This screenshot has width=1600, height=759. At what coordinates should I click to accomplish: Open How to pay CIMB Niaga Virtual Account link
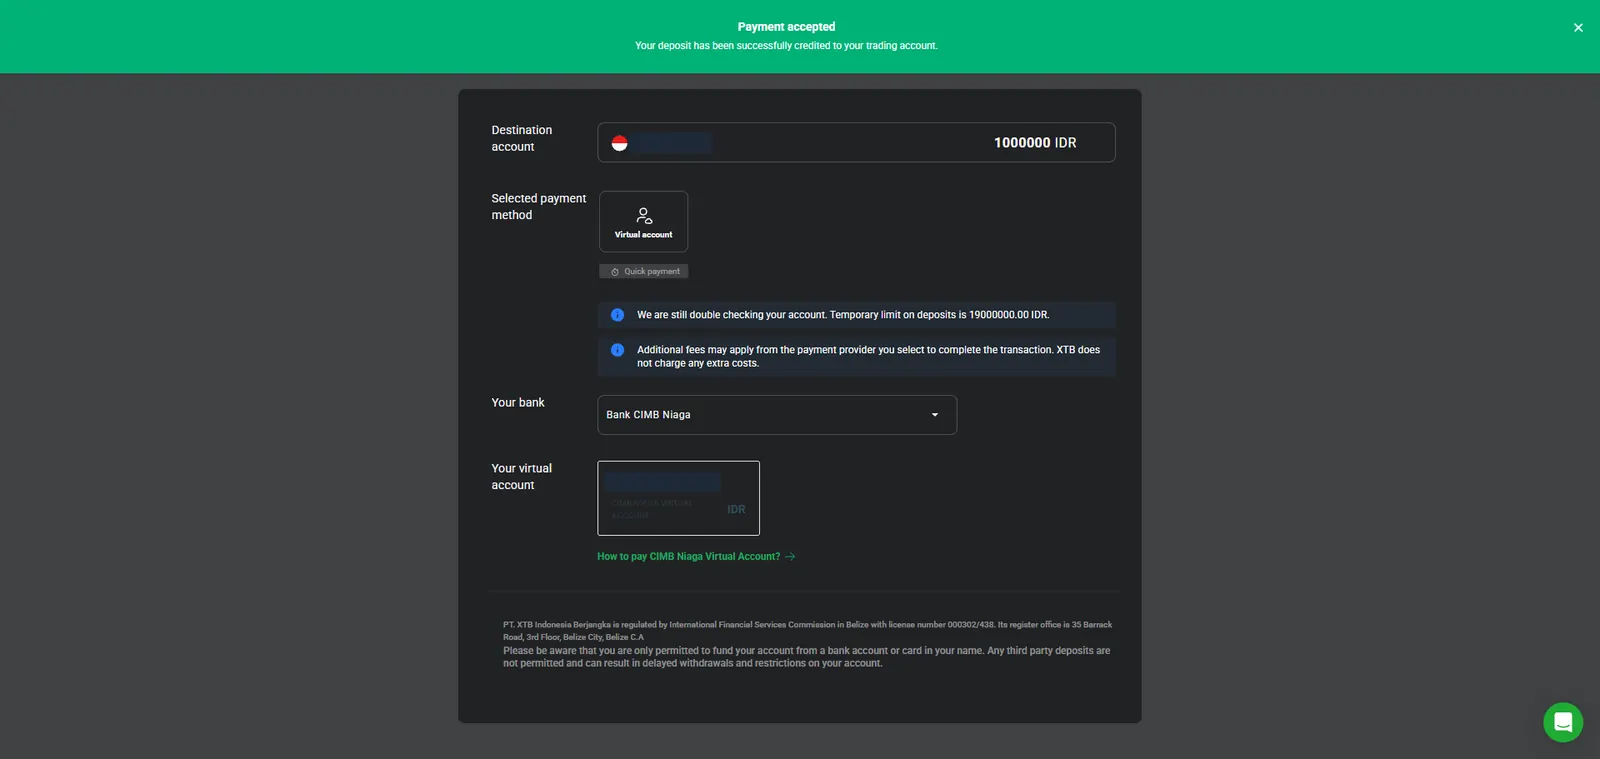coord(696,557)
